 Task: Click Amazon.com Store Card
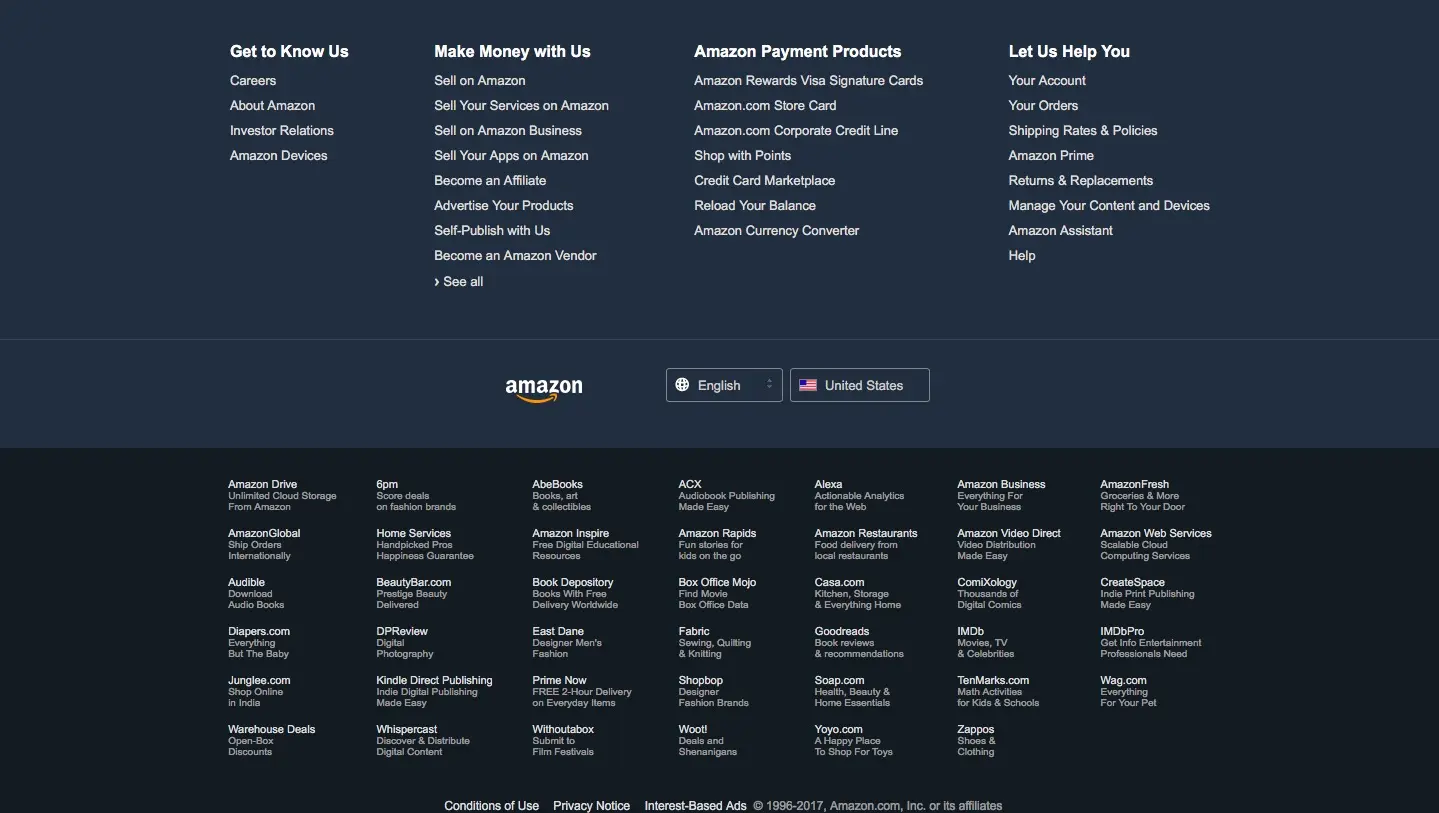click(765, 106)
